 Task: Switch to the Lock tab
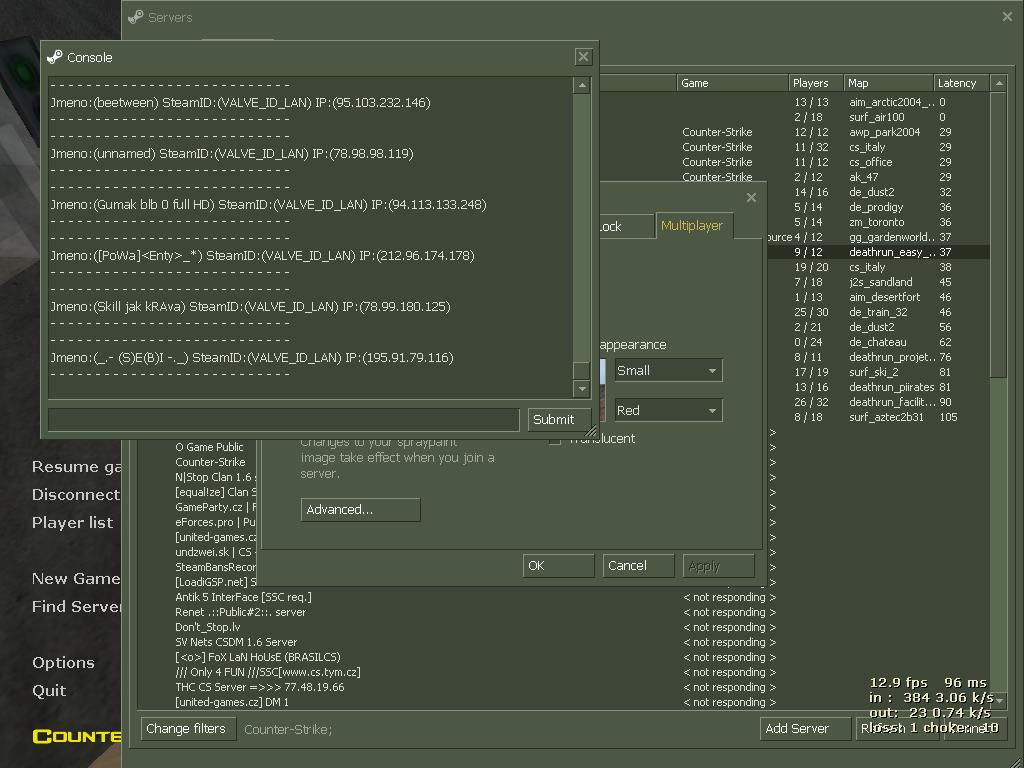[626, 227]
